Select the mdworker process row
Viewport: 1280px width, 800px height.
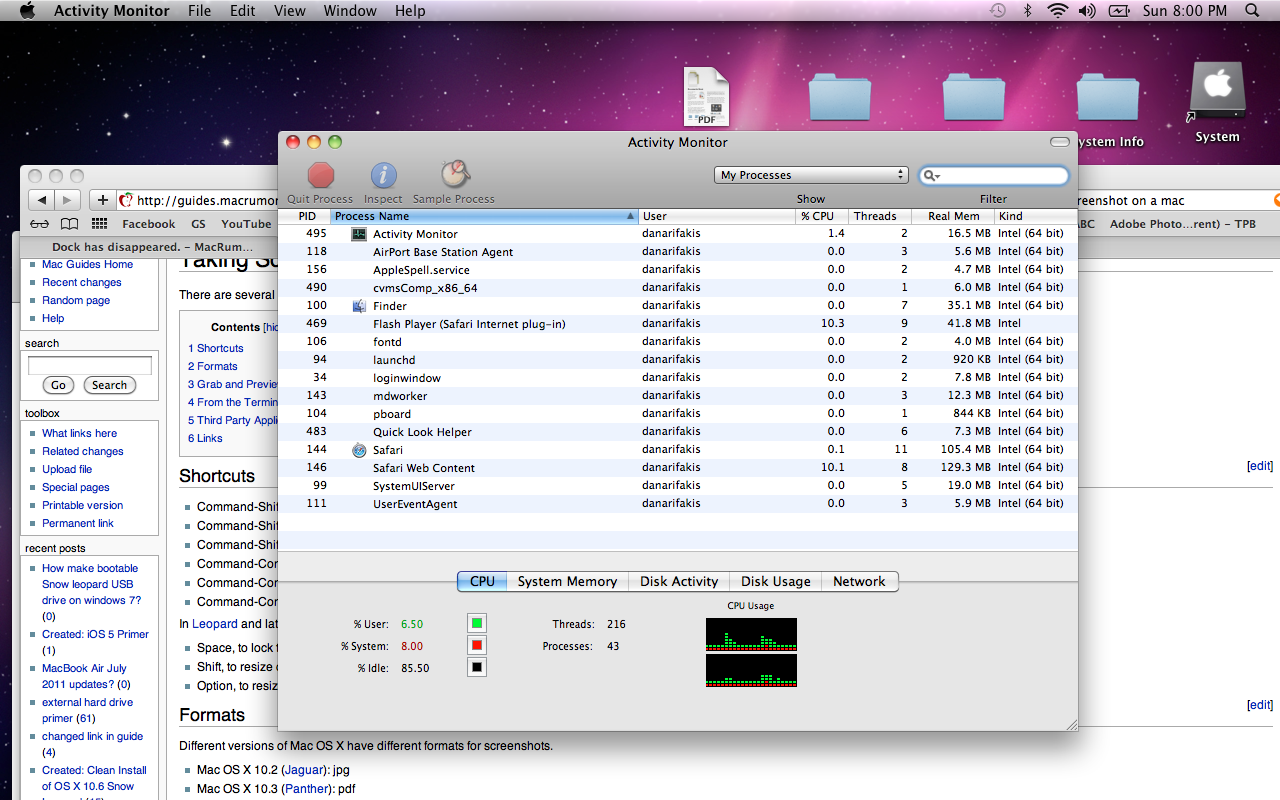[x=678, y=396]
